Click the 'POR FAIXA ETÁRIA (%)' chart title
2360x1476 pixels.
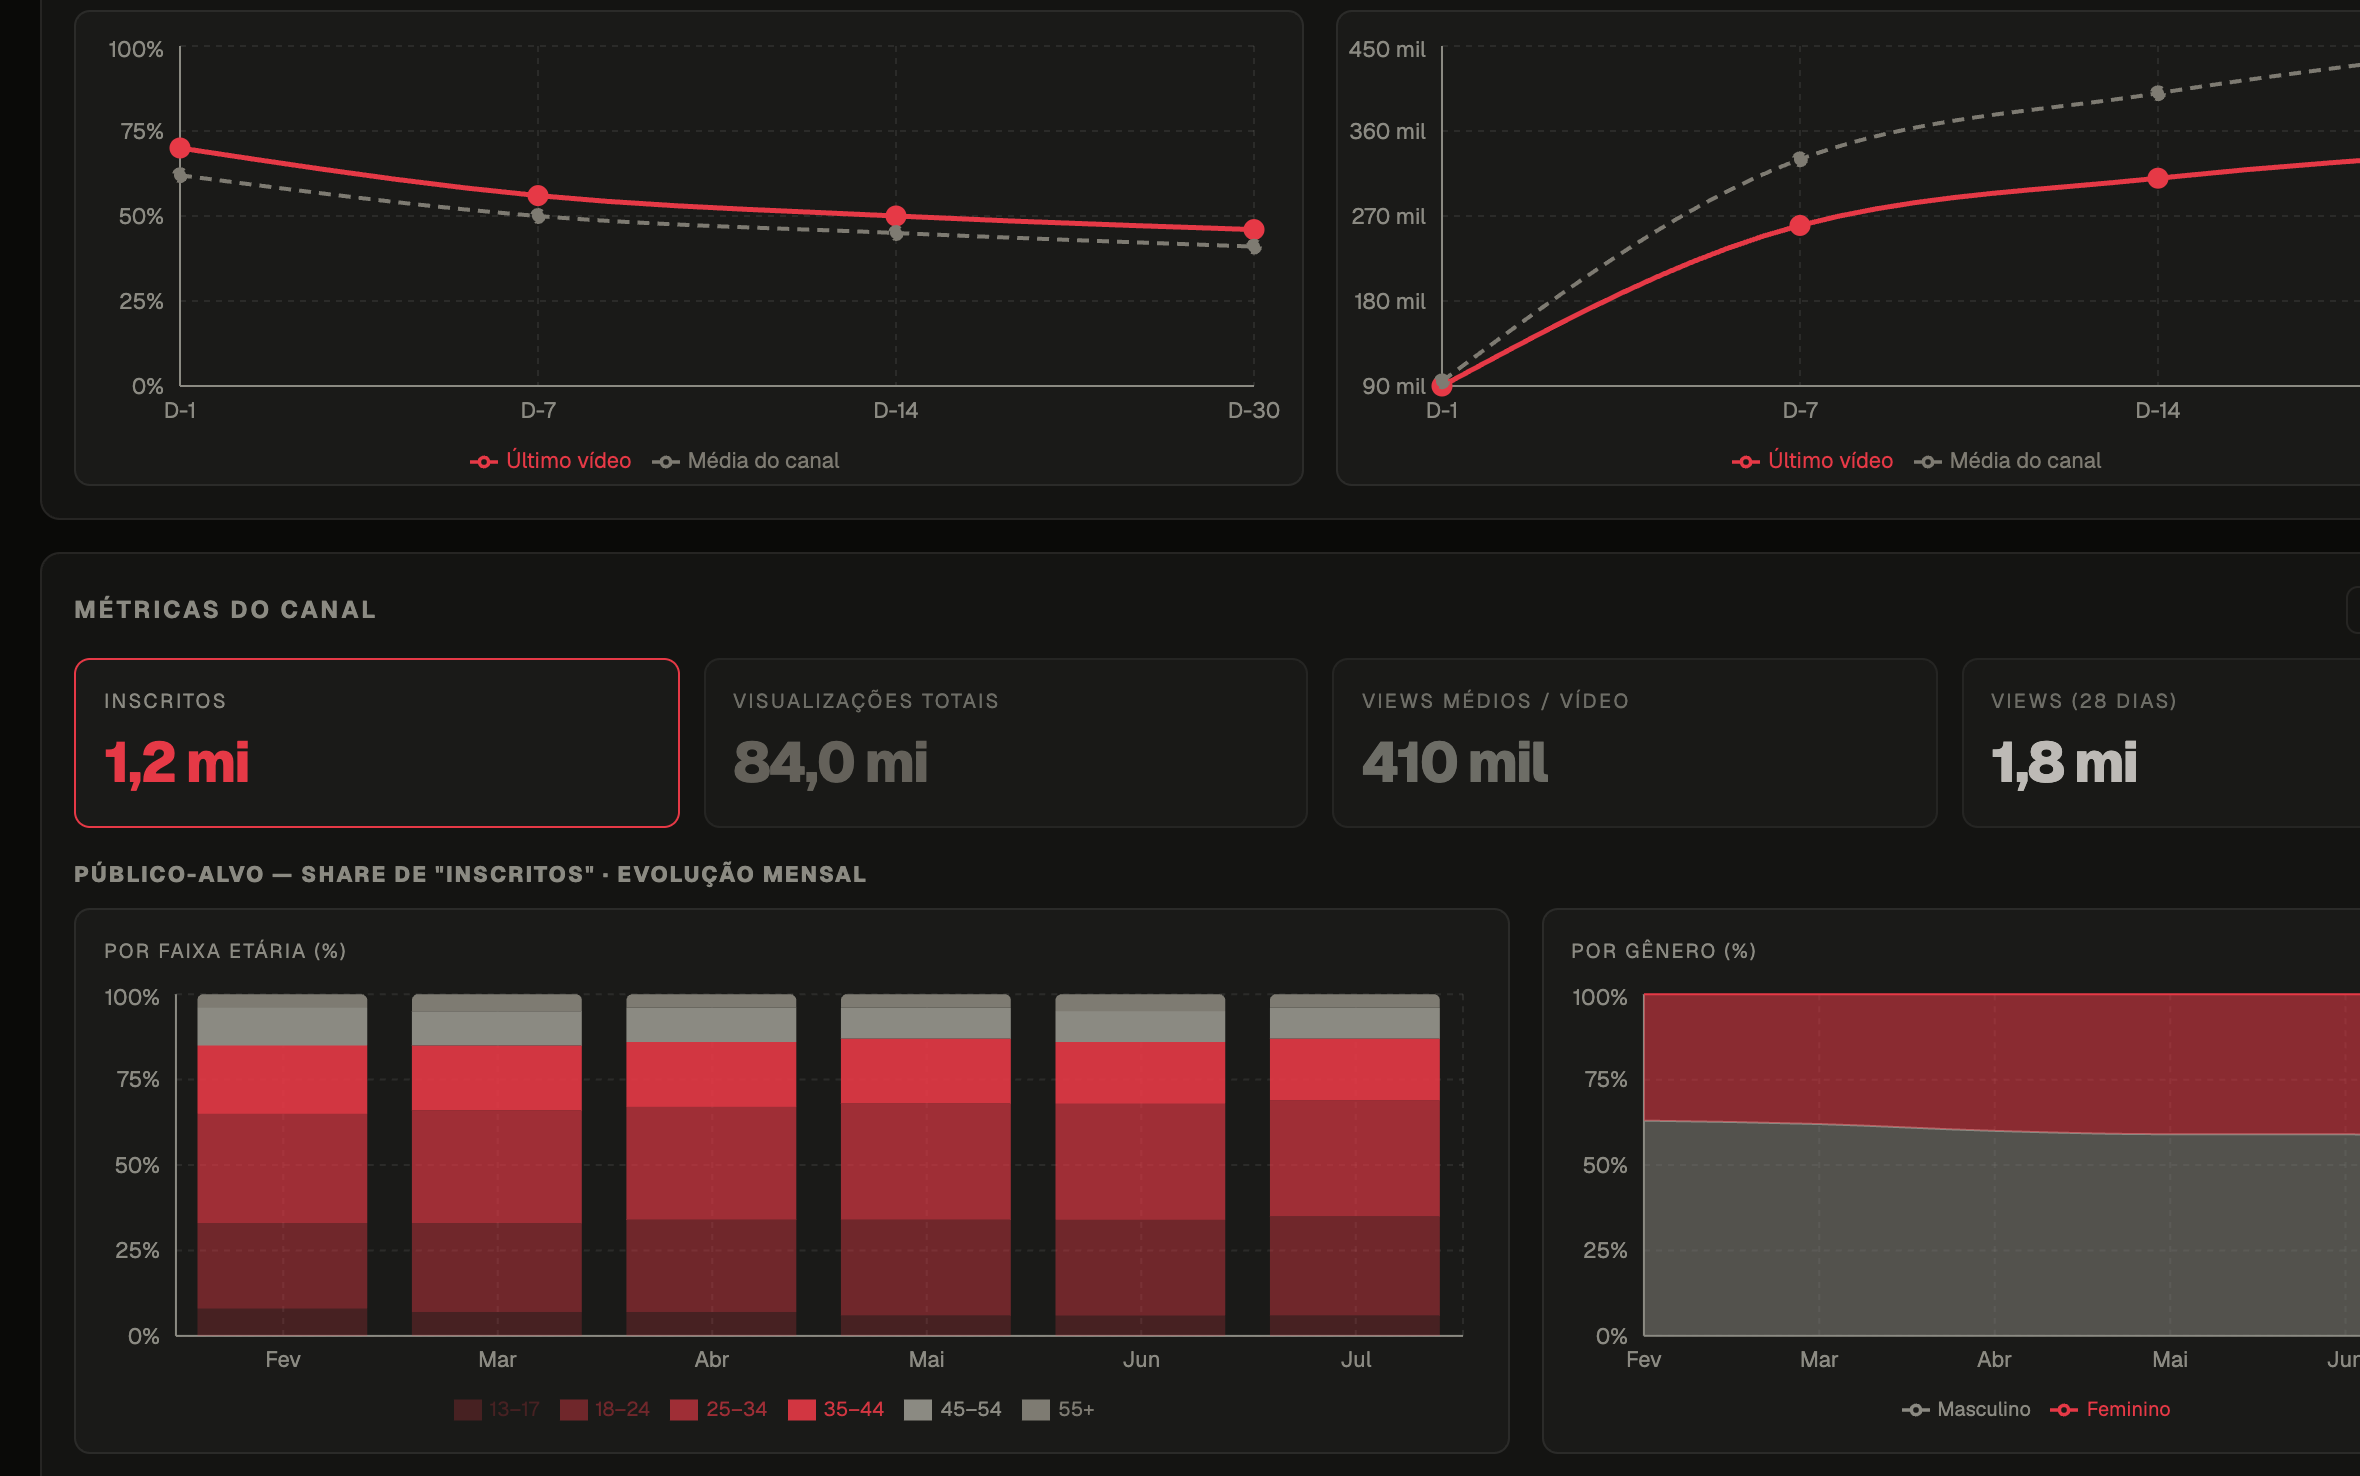pos(225,951)
